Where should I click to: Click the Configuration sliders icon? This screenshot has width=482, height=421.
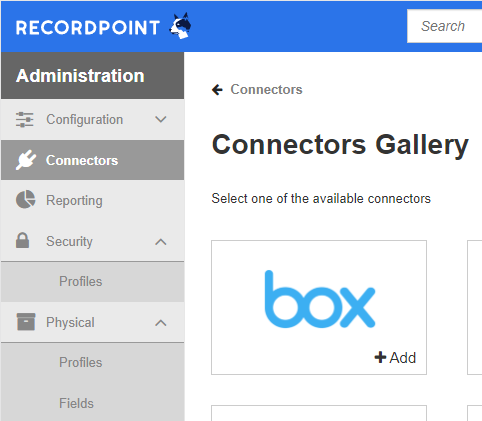click(25, 120)
